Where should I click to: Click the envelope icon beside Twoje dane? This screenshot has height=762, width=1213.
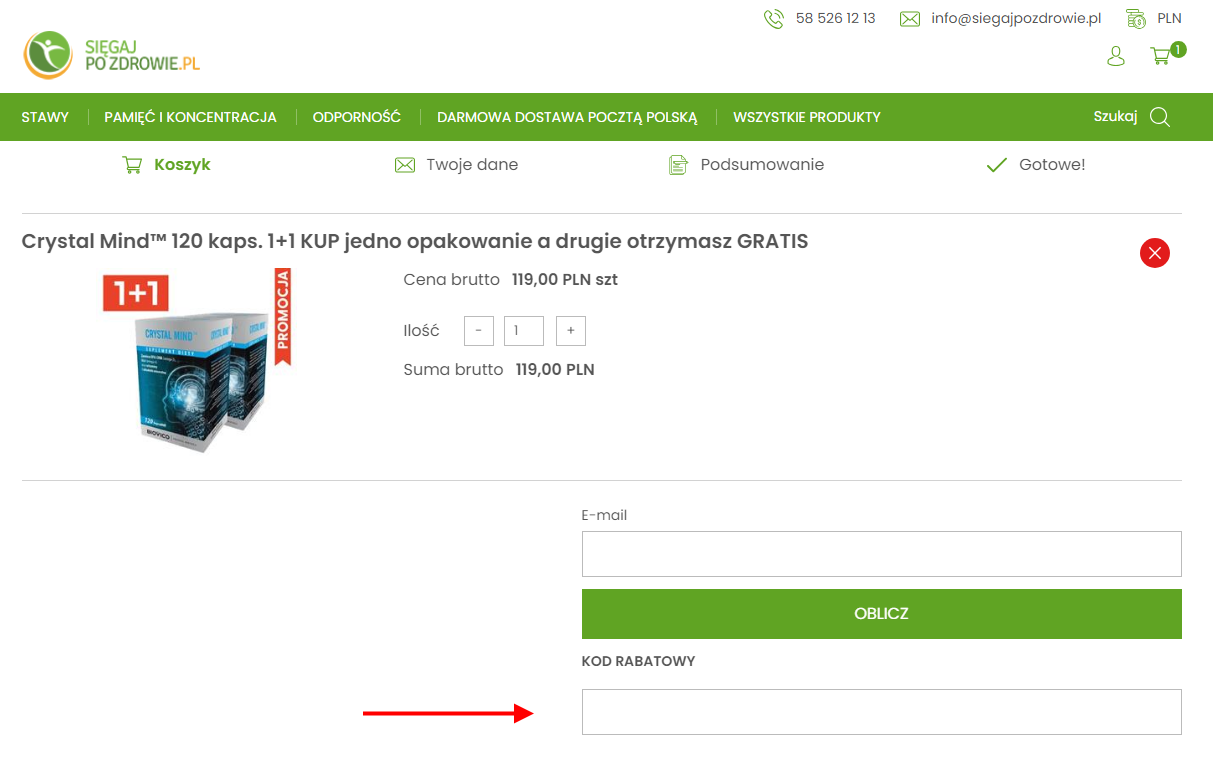tap(405, 165)
